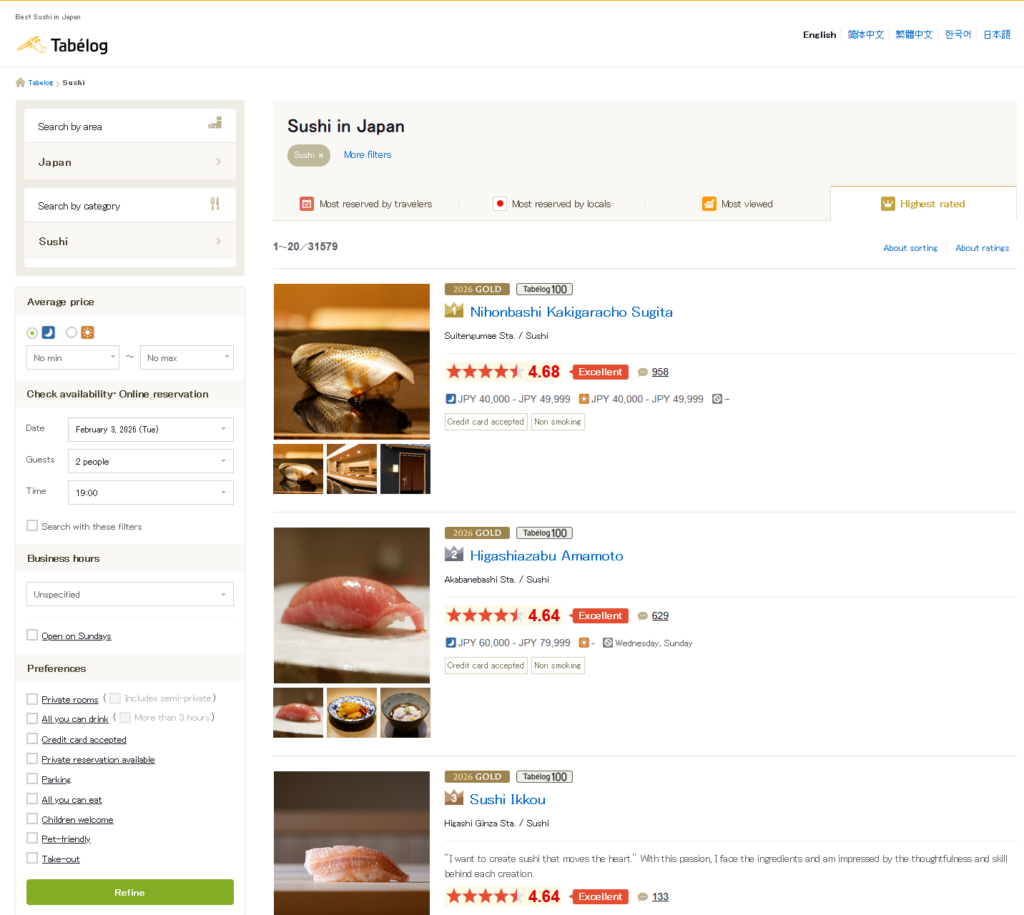Screen dimensions: 1024x915
Task: Enable the Open on Sundays checkbox
Action: coord(31,634)
